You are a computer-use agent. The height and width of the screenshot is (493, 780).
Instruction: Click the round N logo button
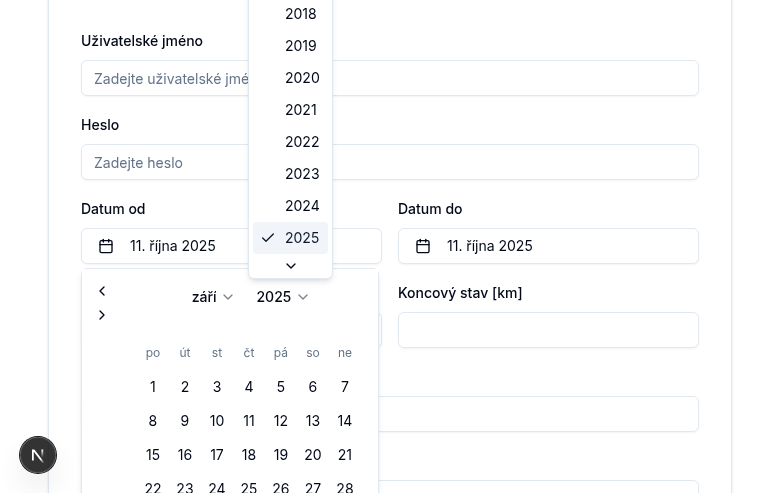[x=38, y=455]
